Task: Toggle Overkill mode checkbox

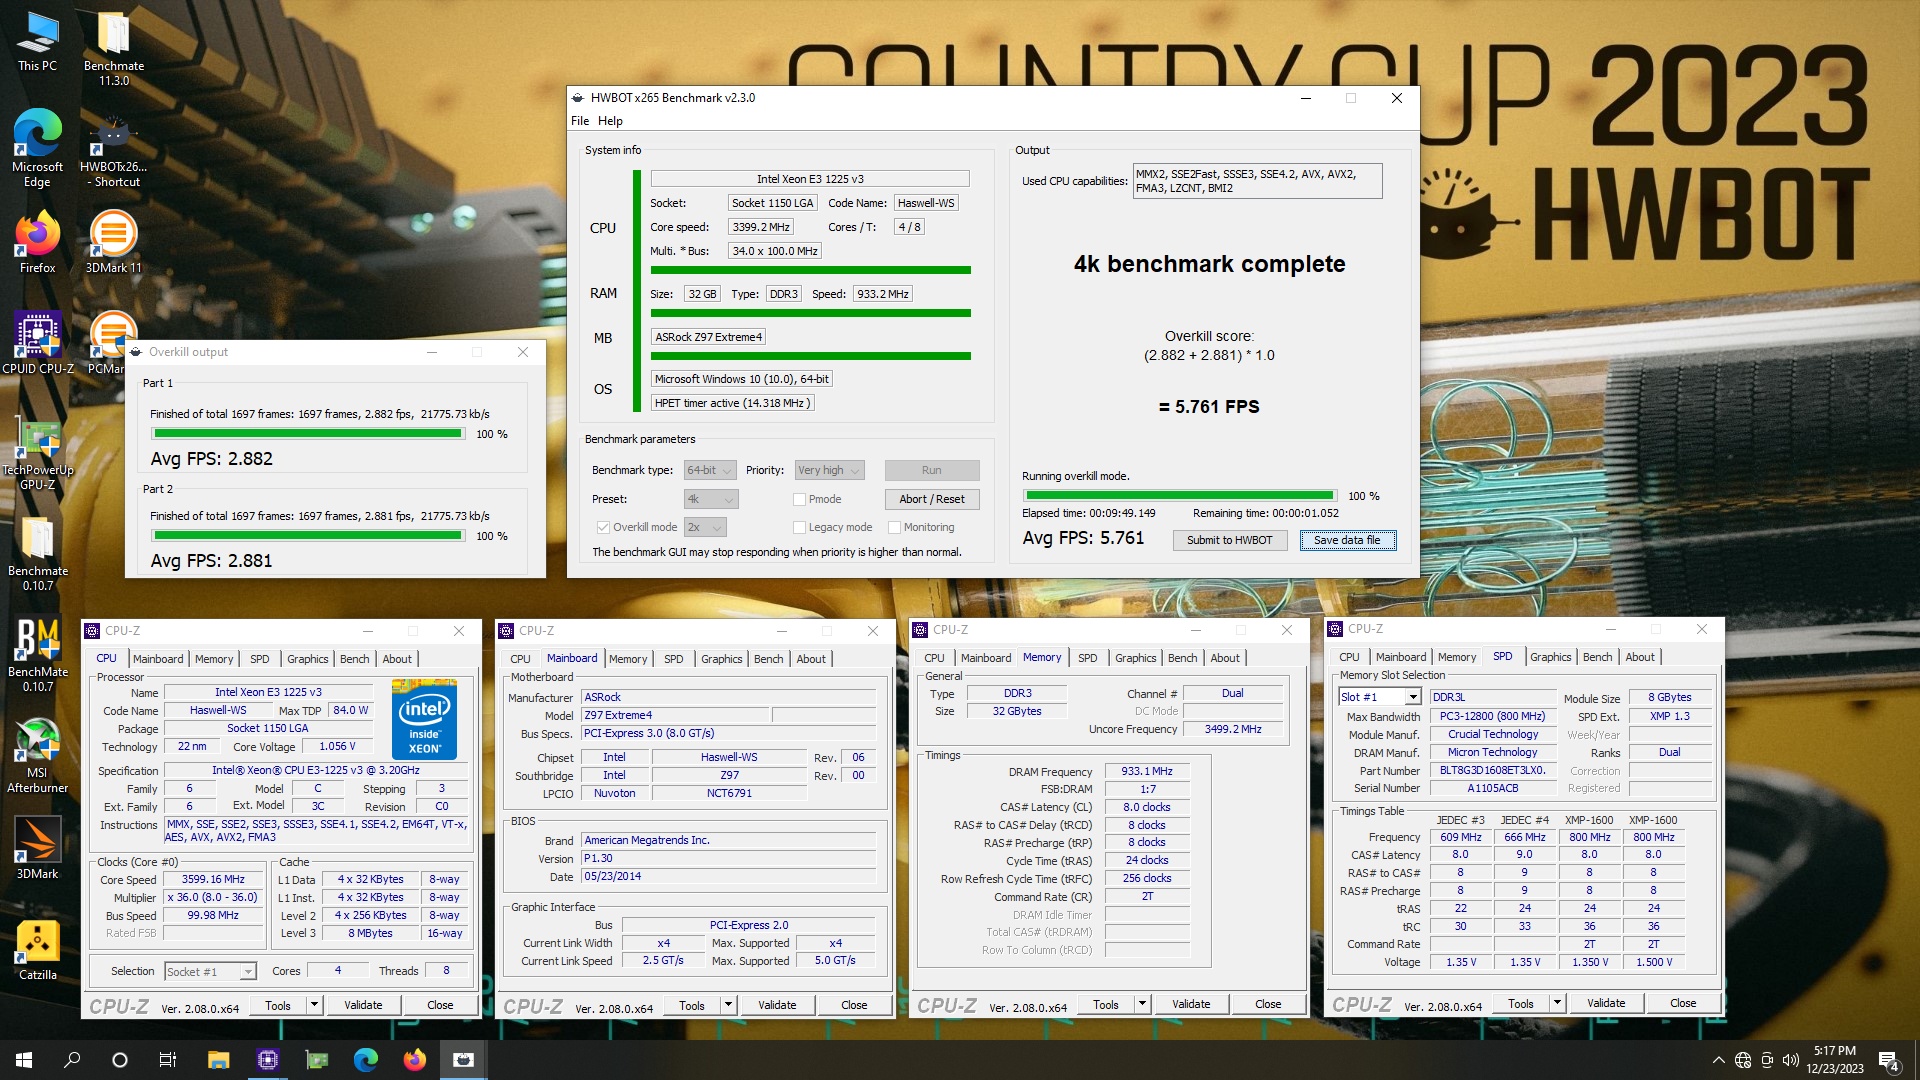Action: pyautogui.click(x=603, y=527)
